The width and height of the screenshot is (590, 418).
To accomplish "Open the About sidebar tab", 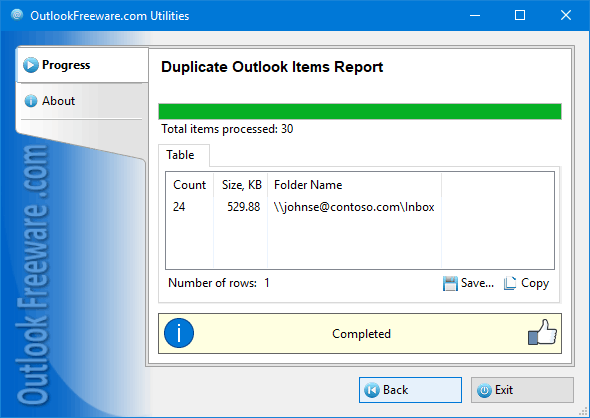I will pos(82,101).
